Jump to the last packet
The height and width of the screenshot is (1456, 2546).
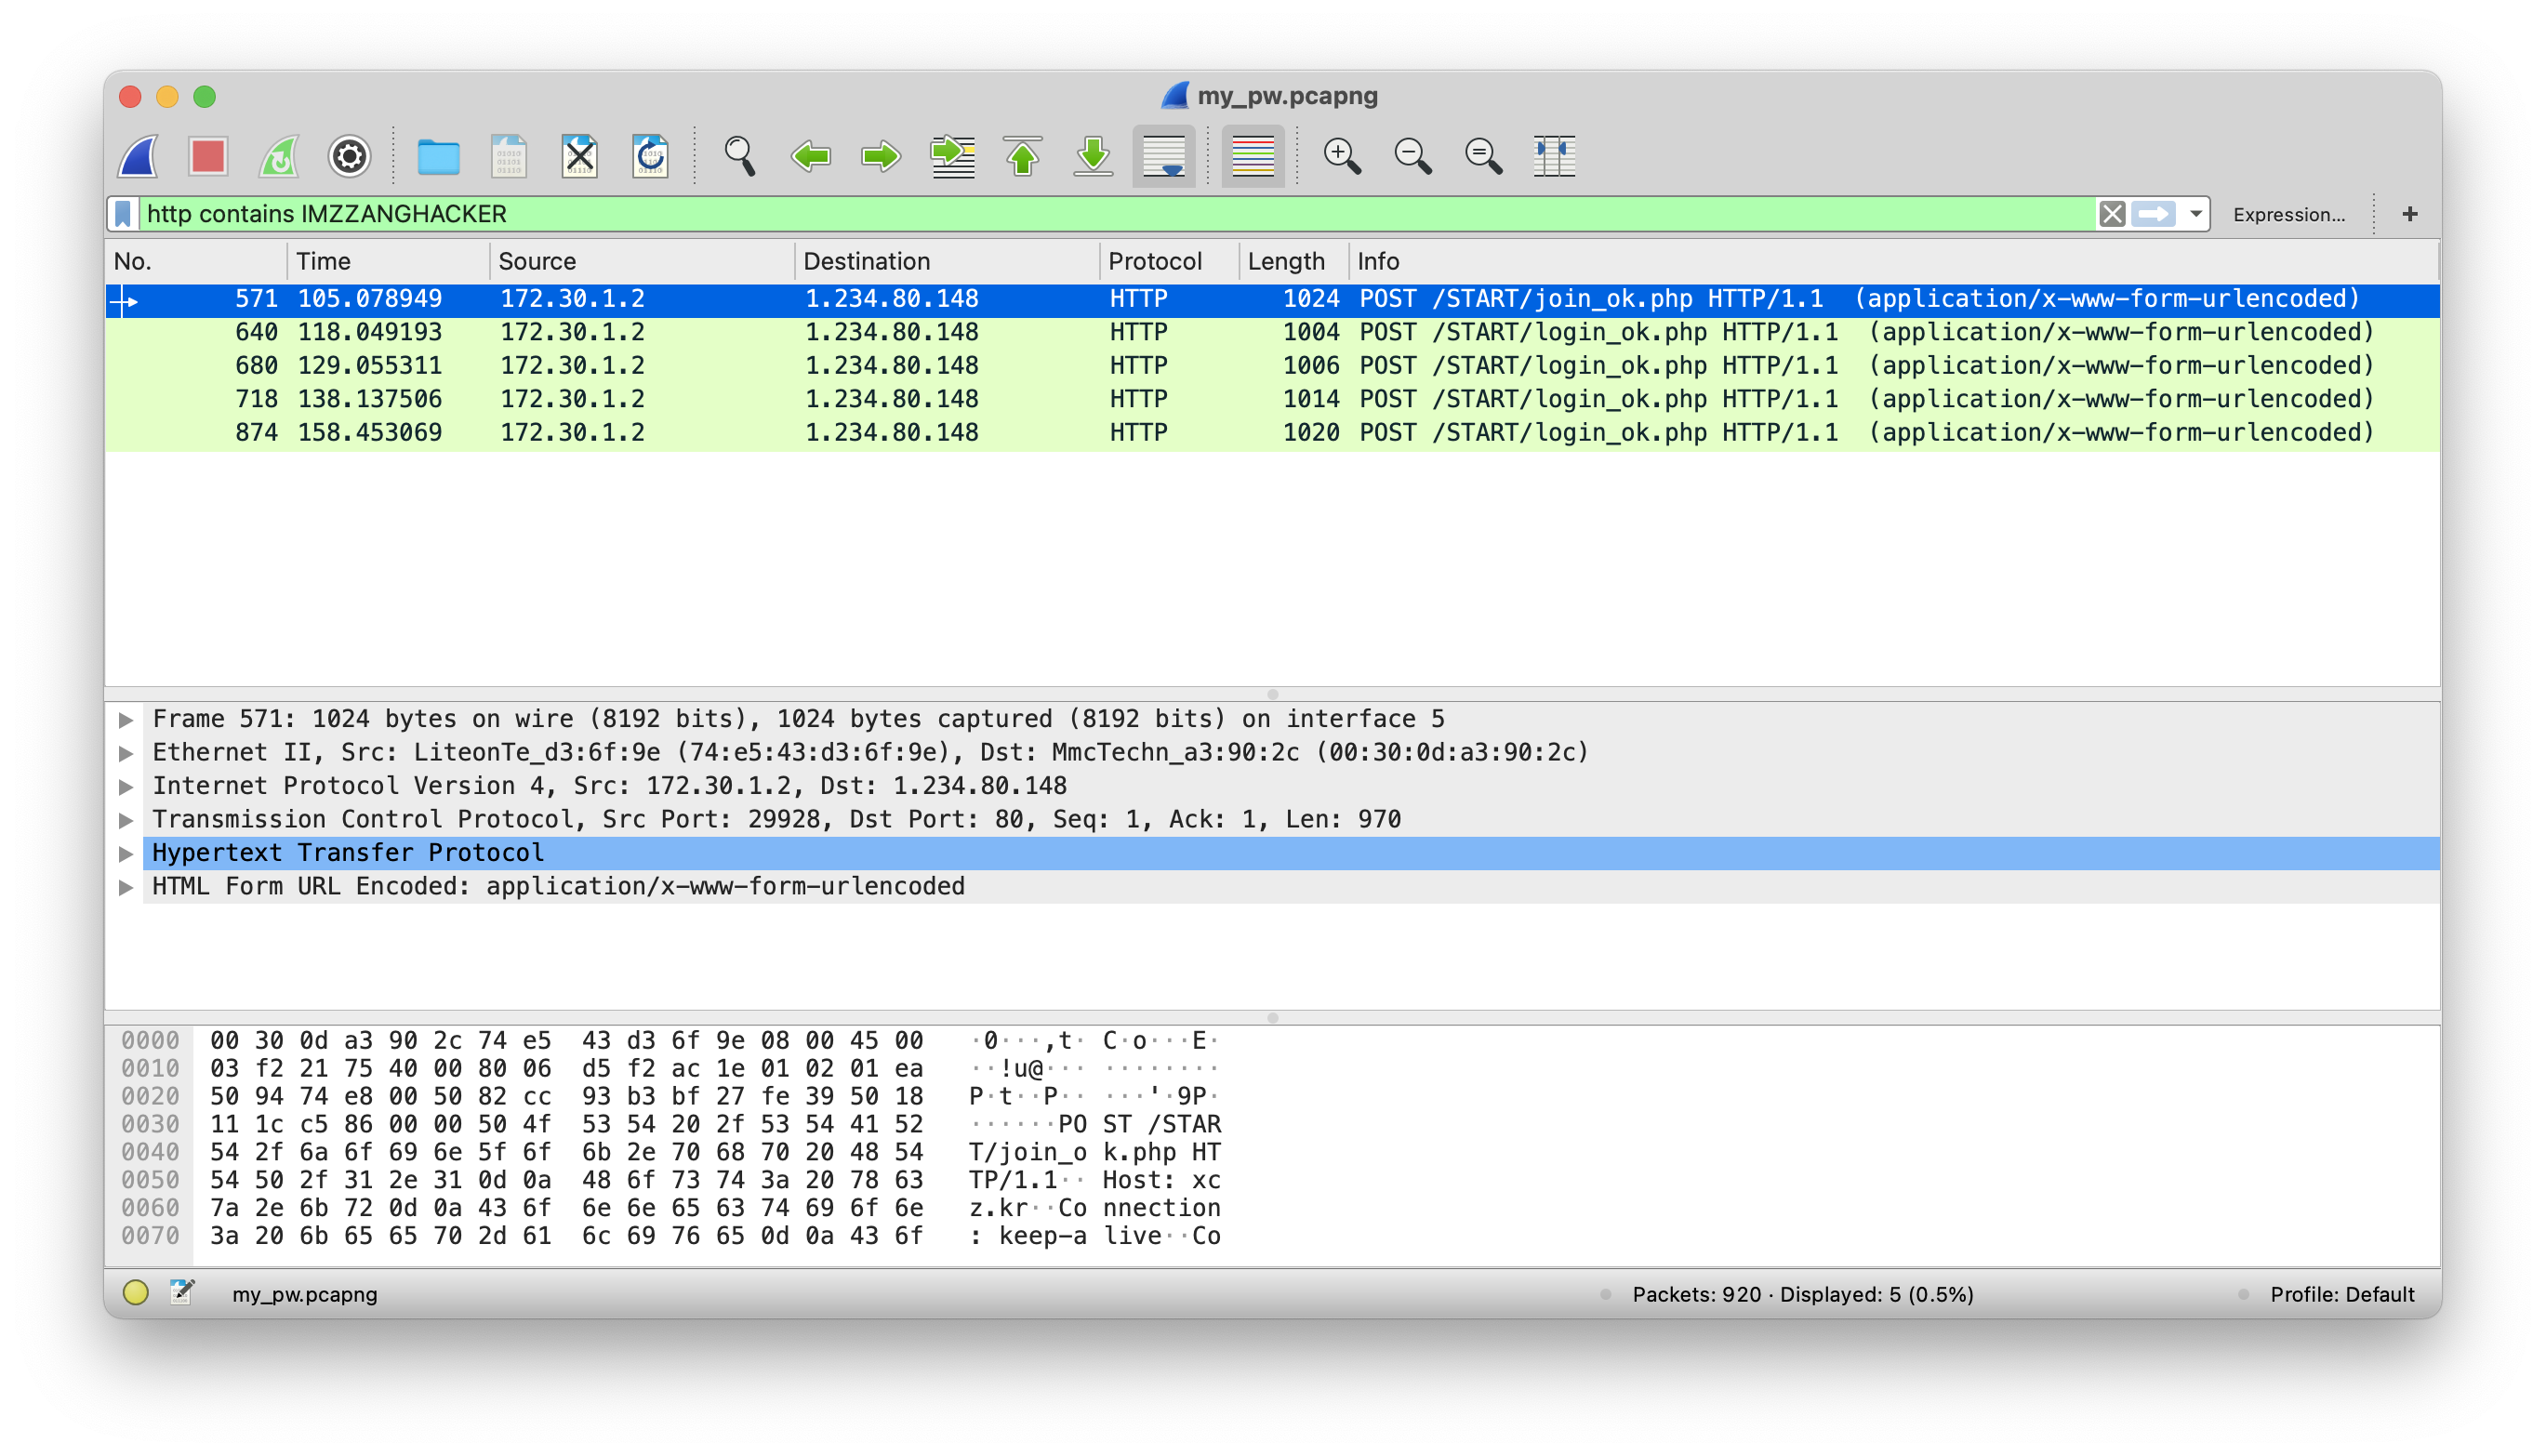pyautogui.click(x=1093, y=156)
